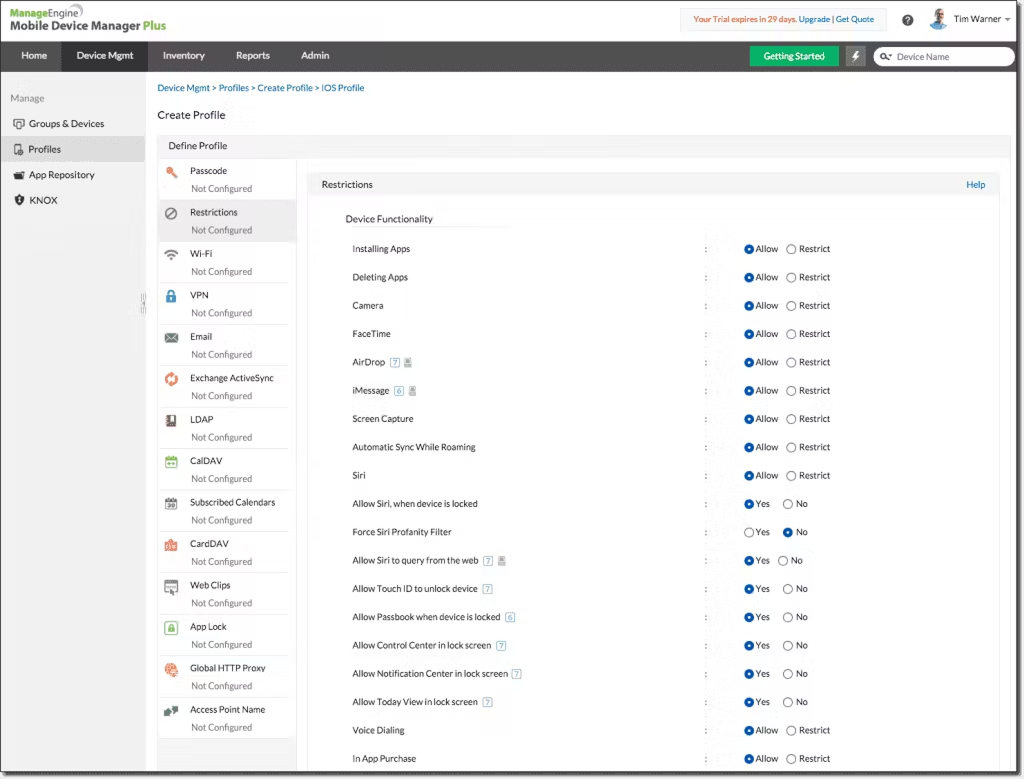Click the Exchange ActiveSync icon
The image size is (1024, 779).
pos(171,379)
